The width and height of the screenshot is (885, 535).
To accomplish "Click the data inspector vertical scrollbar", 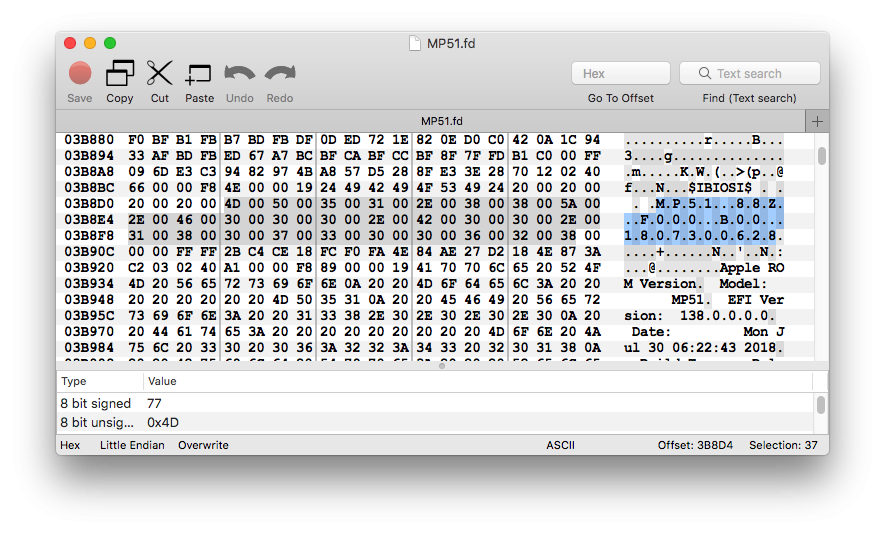I will [x=821, y=405].
